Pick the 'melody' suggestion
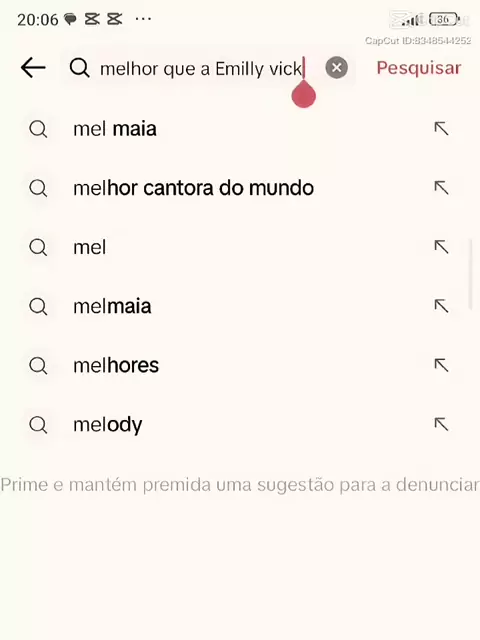Viewport: 480px width, 640px height. 240,424
